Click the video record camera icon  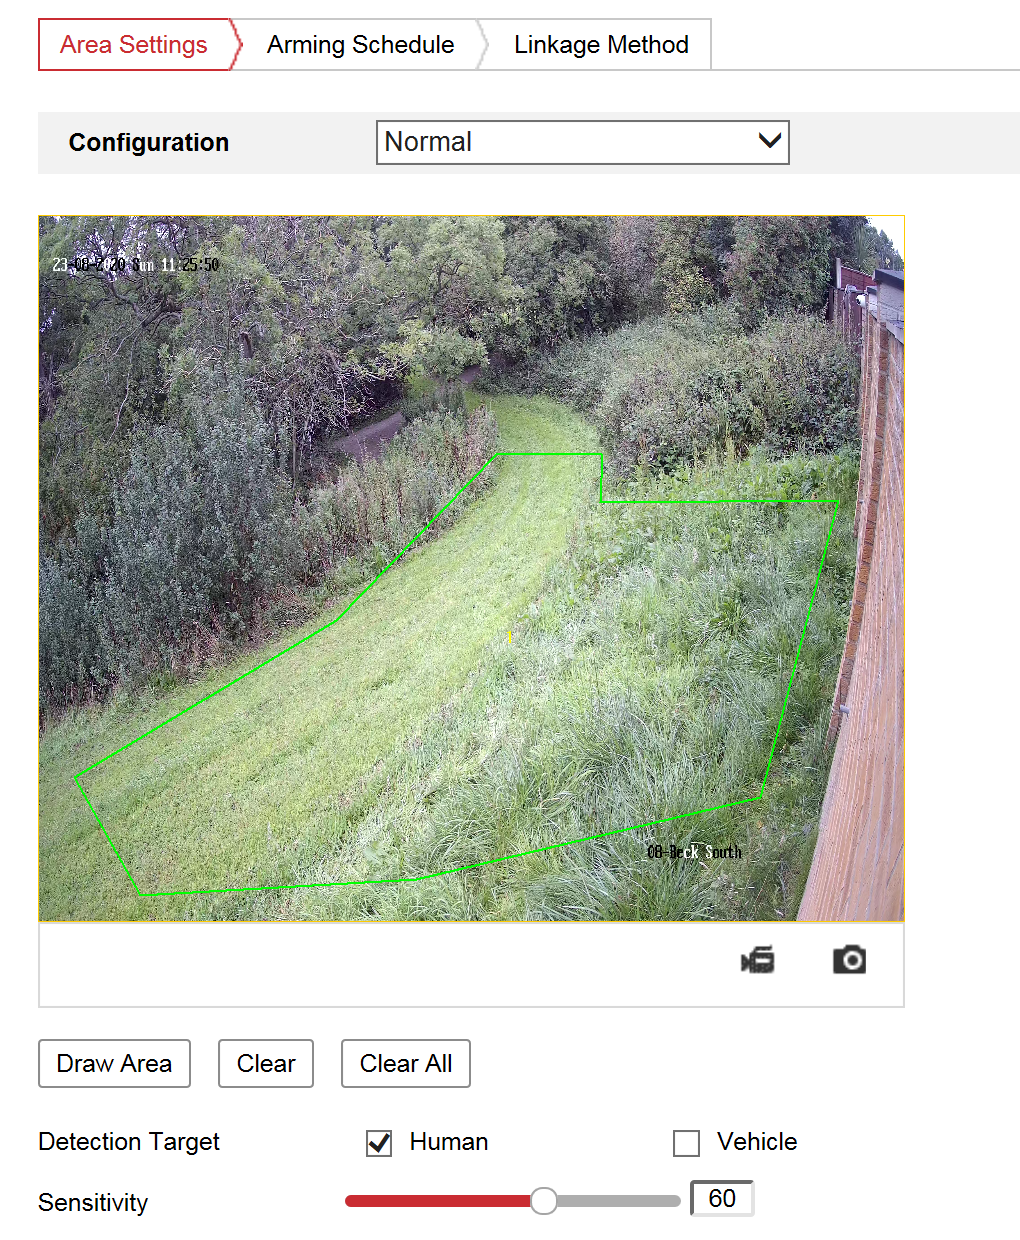tap(757, 960)
